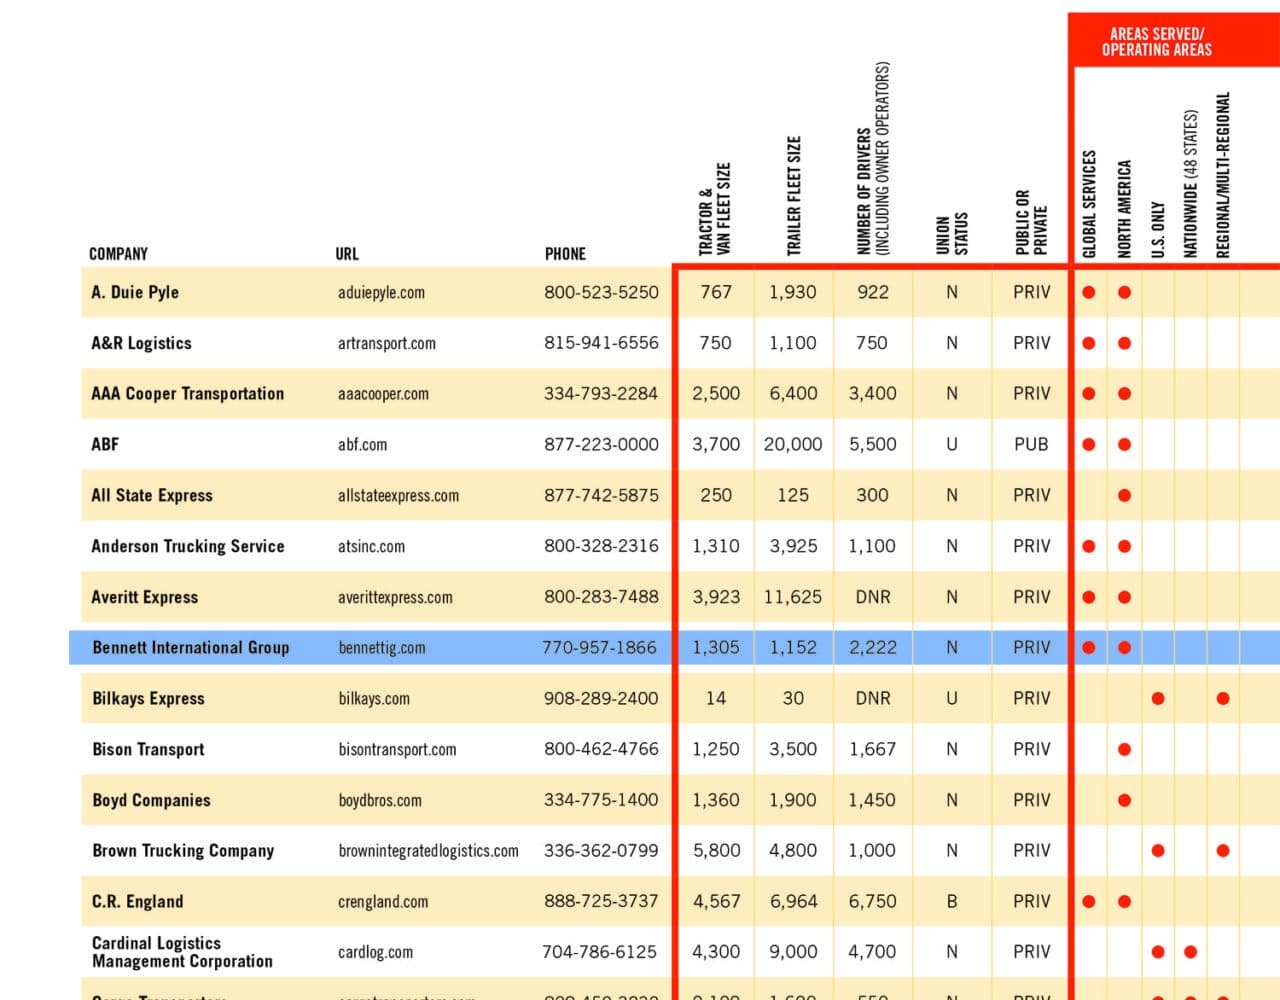
Task: Click the PHONE column header
Action: (x=565, y=254)
